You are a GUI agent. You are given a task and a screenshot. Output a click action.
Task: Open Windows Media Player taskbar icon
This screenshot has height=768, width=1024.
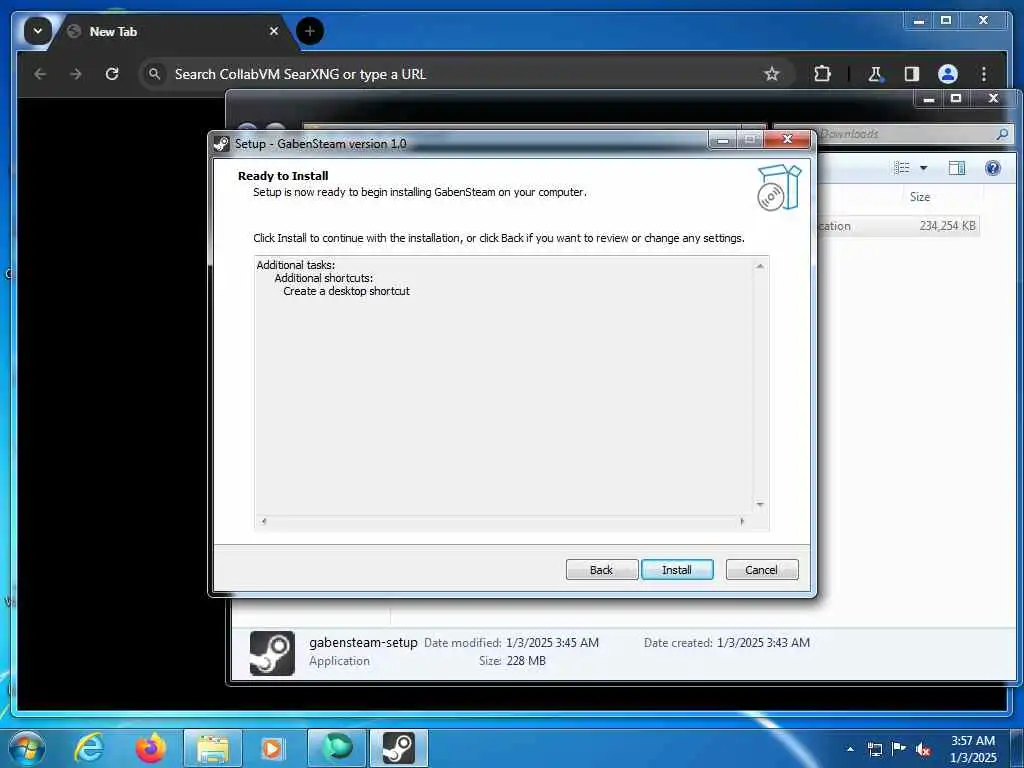[271, 748]
